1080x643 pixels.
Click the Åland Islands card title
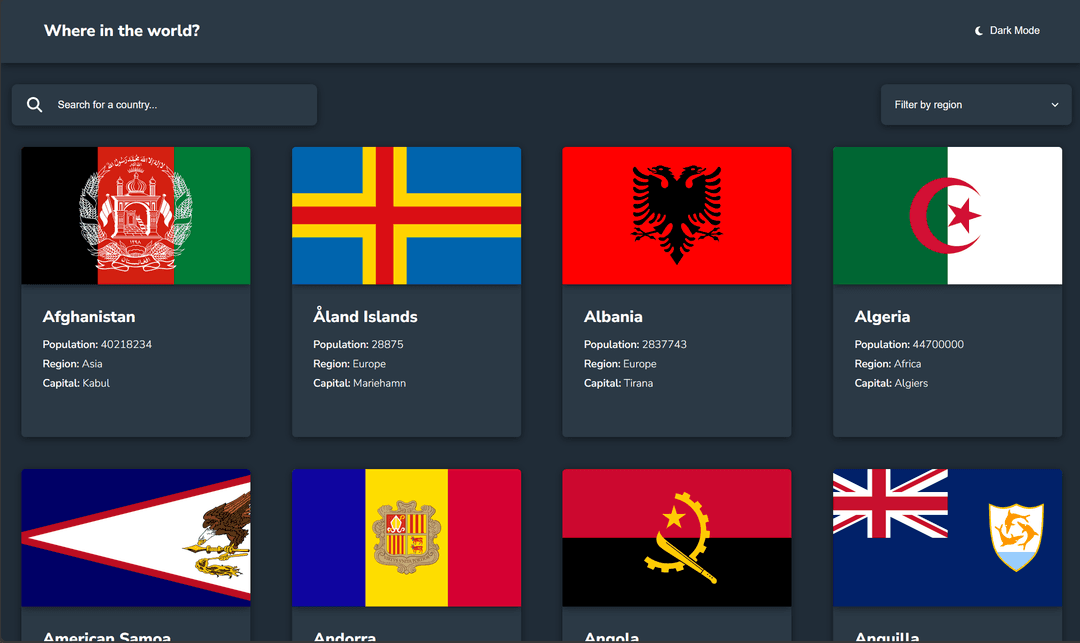(x=365, y=317)
